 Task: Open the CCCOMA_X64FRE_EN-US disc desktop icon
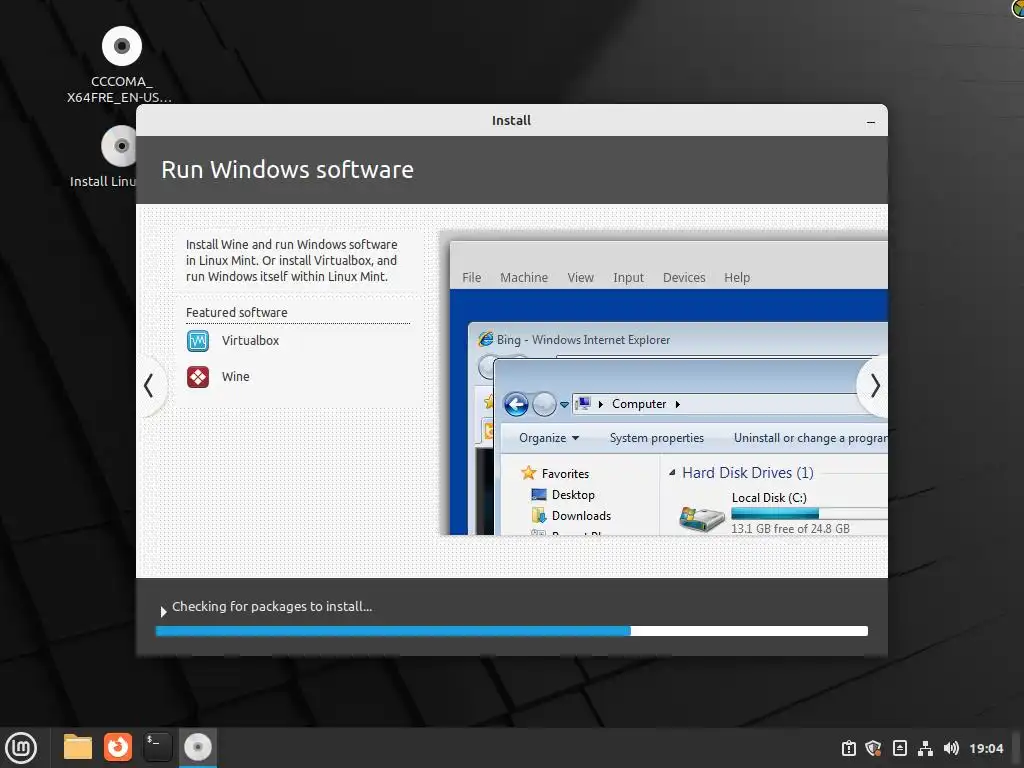121,46
